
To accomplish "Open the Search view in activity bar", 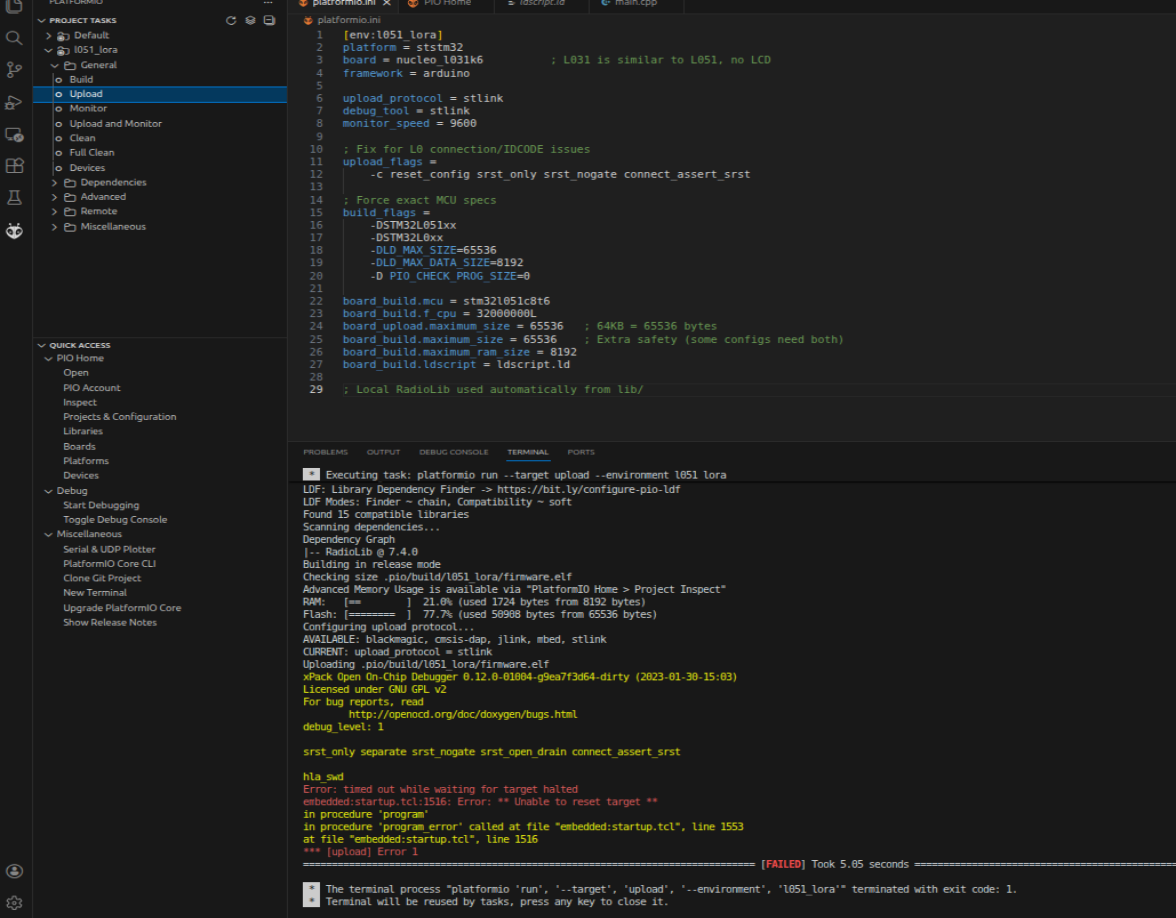I will (x=14, y=38).
